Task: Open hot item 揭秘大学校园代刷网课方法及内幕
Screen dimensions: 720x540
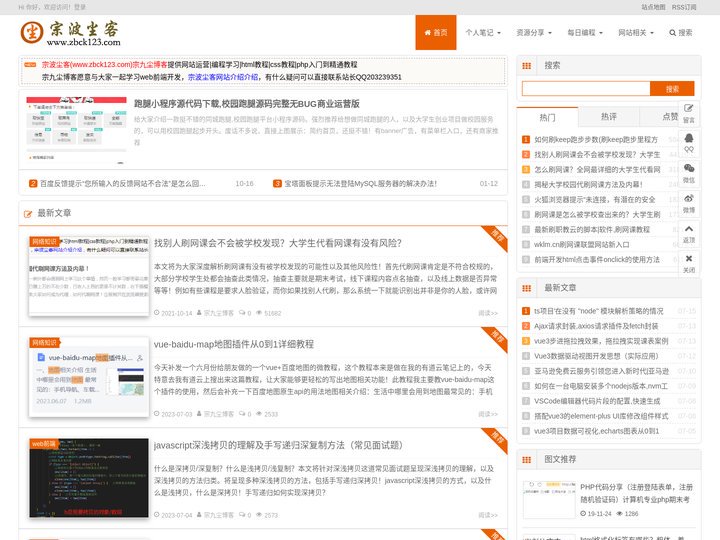Action: tap(588, 185)
